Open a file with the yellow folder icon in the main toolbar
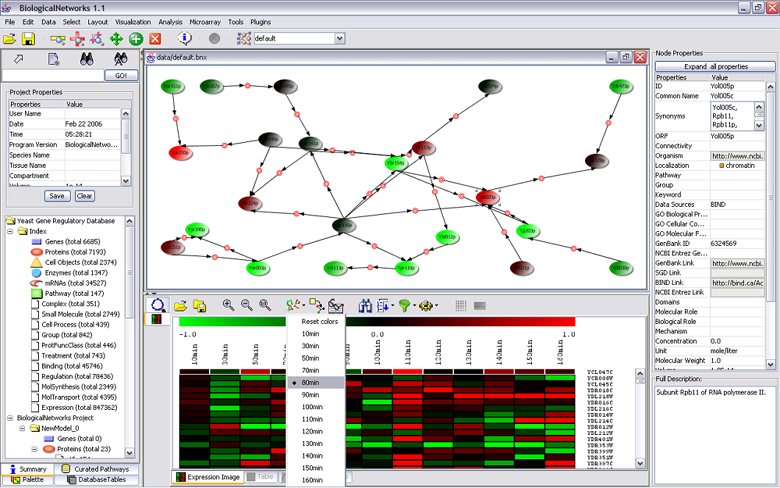This screenshot has height=488, width=780. tap(9, 39)
